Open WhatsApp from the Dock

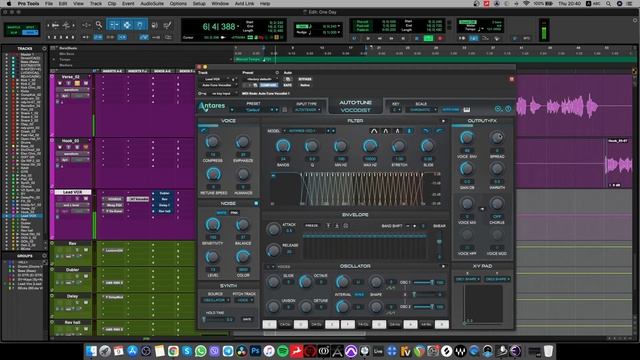200,351
